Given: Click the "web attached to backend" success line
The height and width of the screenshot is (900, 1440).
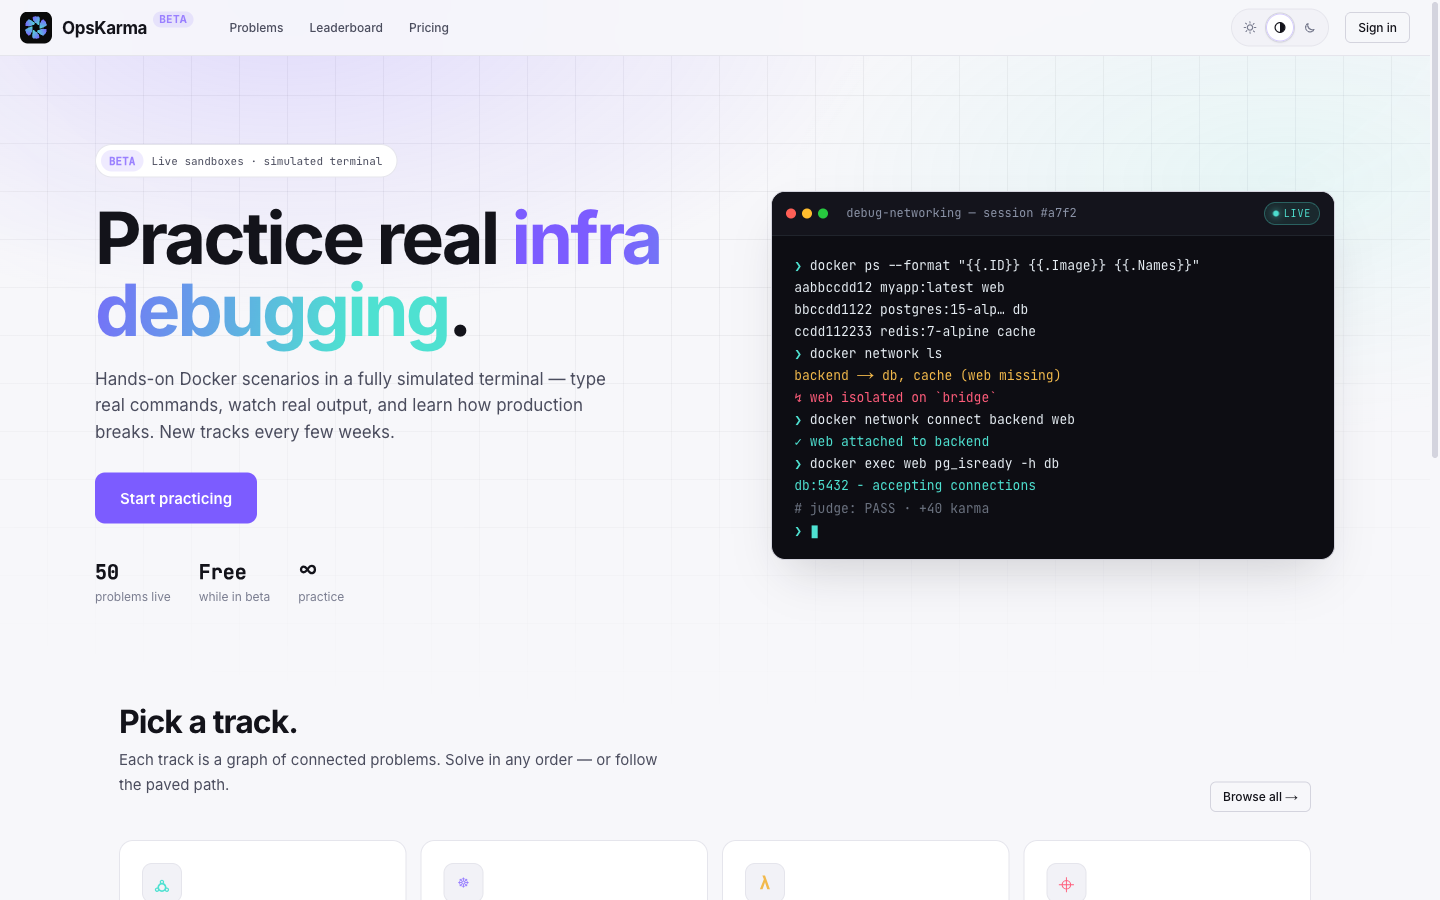Looking at the screenshot, I should pyautogui.click(x=891, y=442).
